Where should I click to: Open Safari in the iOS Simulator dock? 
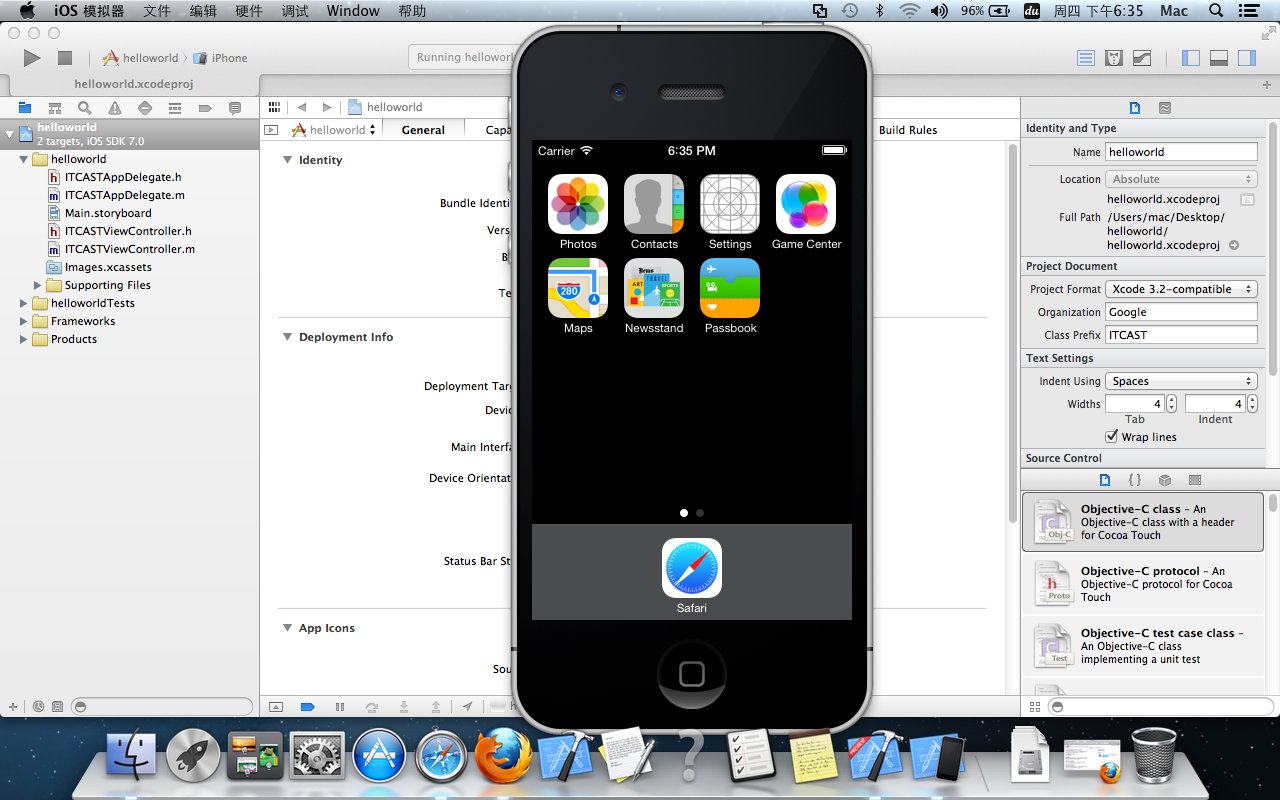click(692, 569)
